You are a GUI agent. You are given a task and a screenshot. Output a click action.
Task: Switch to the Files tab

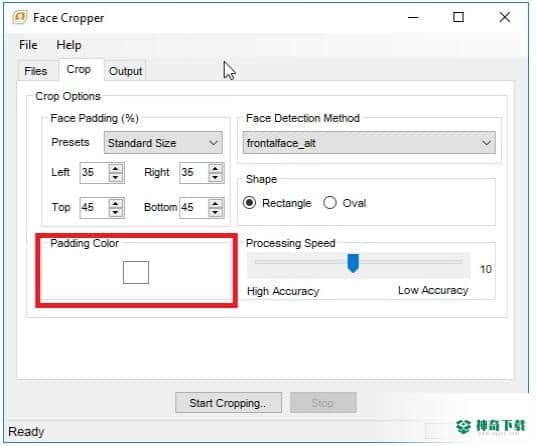tap(36, 71)
